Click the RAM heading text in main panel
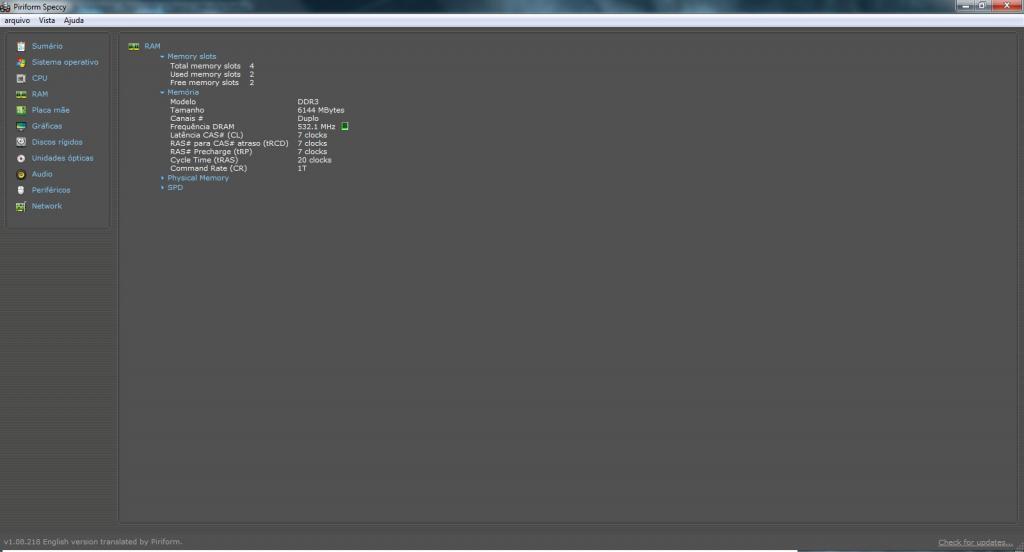This screenshot has width=1024, height=552. click(x=152, y=46)
